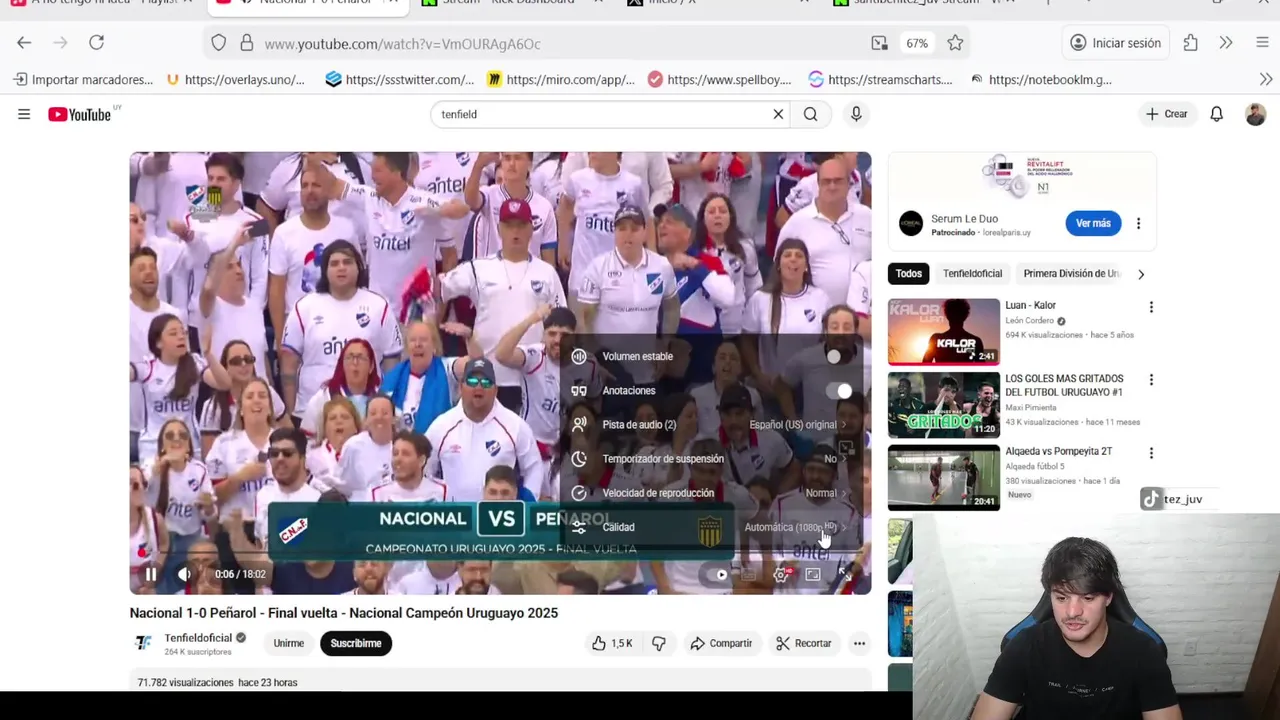Open the Firefox application menu hamburger
Image resolution: width=1280 pixels, height=720 pixels.
[x=1261, y=43]
